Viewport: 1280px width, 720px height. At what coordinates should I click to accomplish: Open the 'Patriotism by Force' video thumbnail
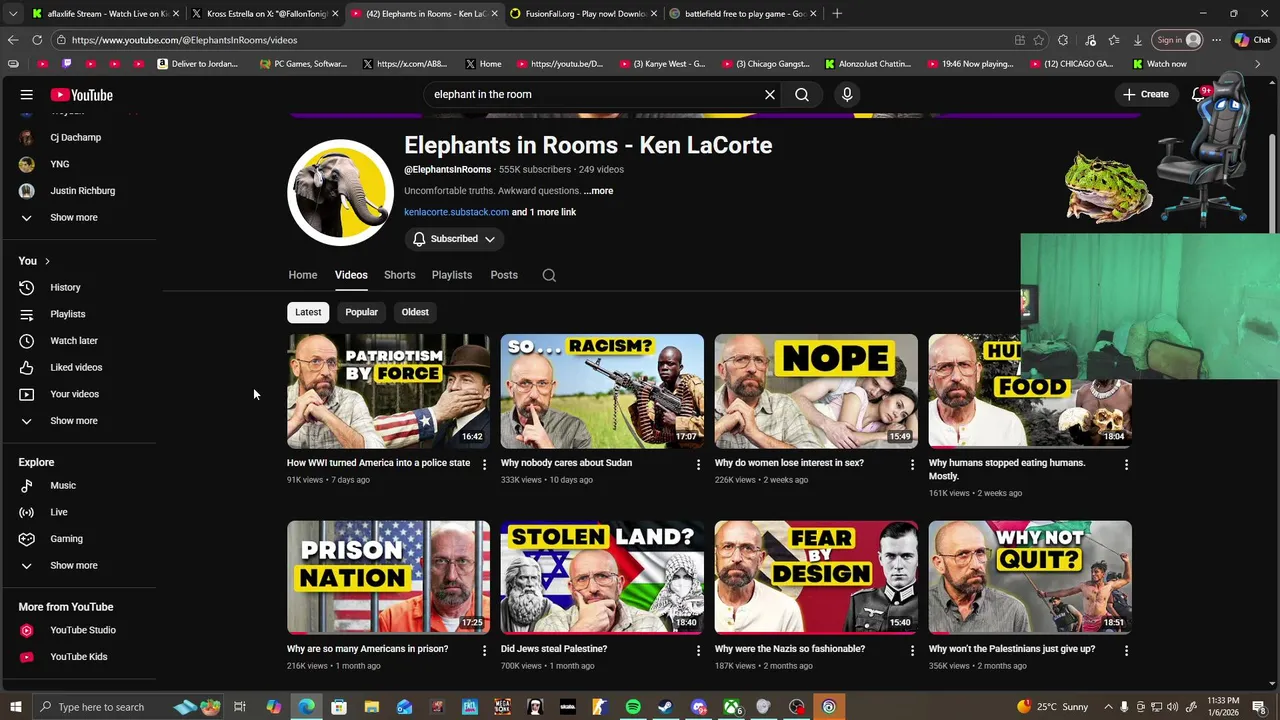388,391
